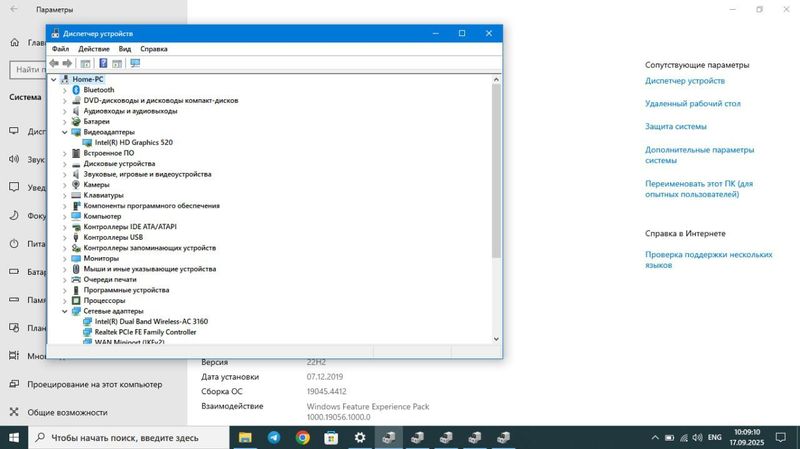
Task: Open Telegram from the taskbar
Action: pyautogui.click(x=274, y=438)
